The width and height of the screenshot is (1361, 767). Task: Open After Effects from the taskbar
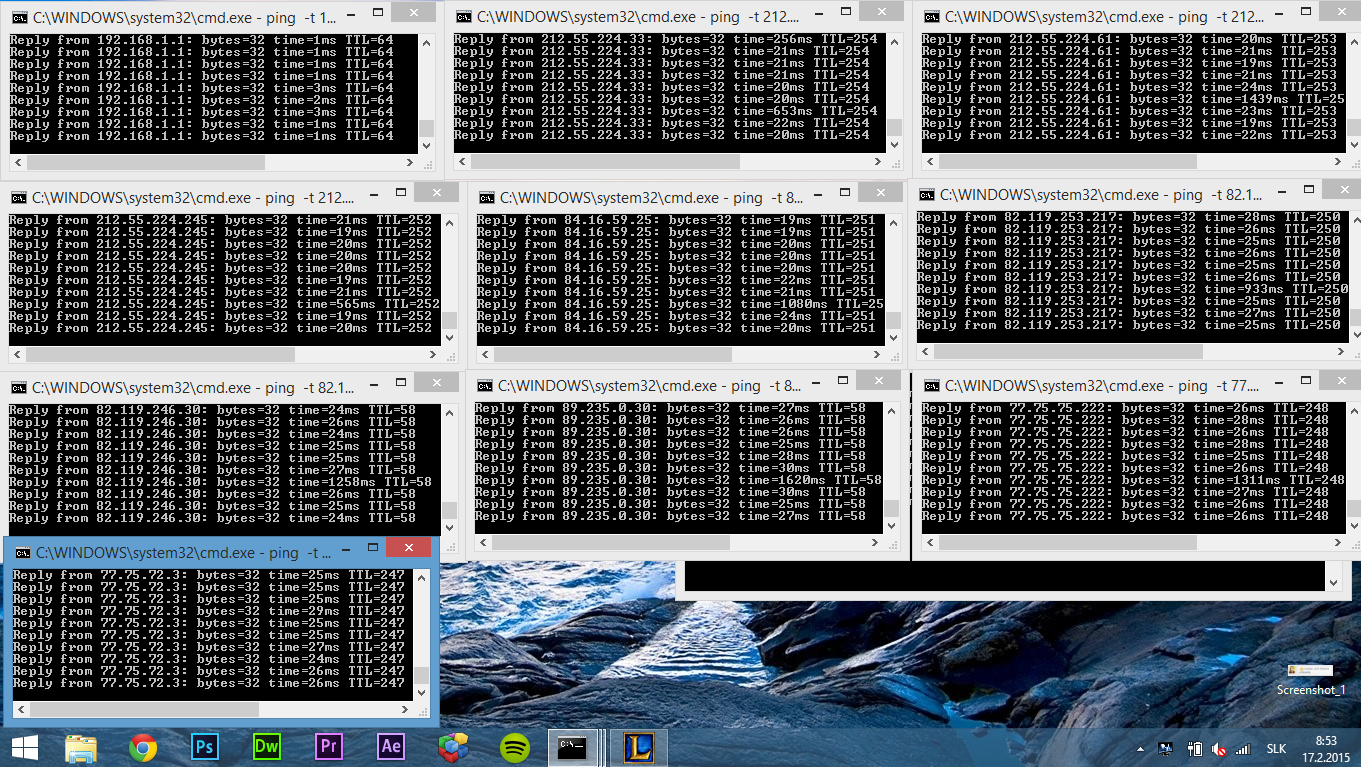390,747
